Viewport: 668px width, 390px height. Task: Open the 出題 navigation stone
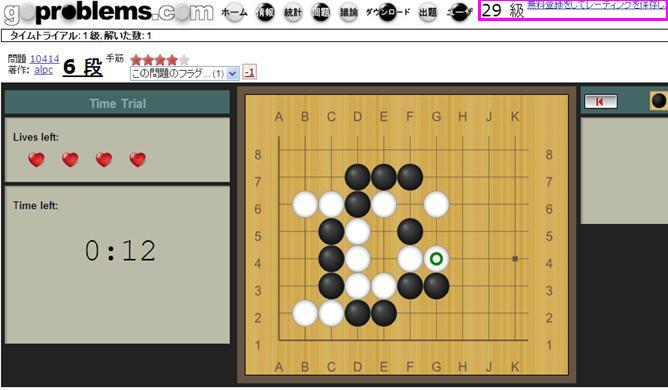[427, 12]
